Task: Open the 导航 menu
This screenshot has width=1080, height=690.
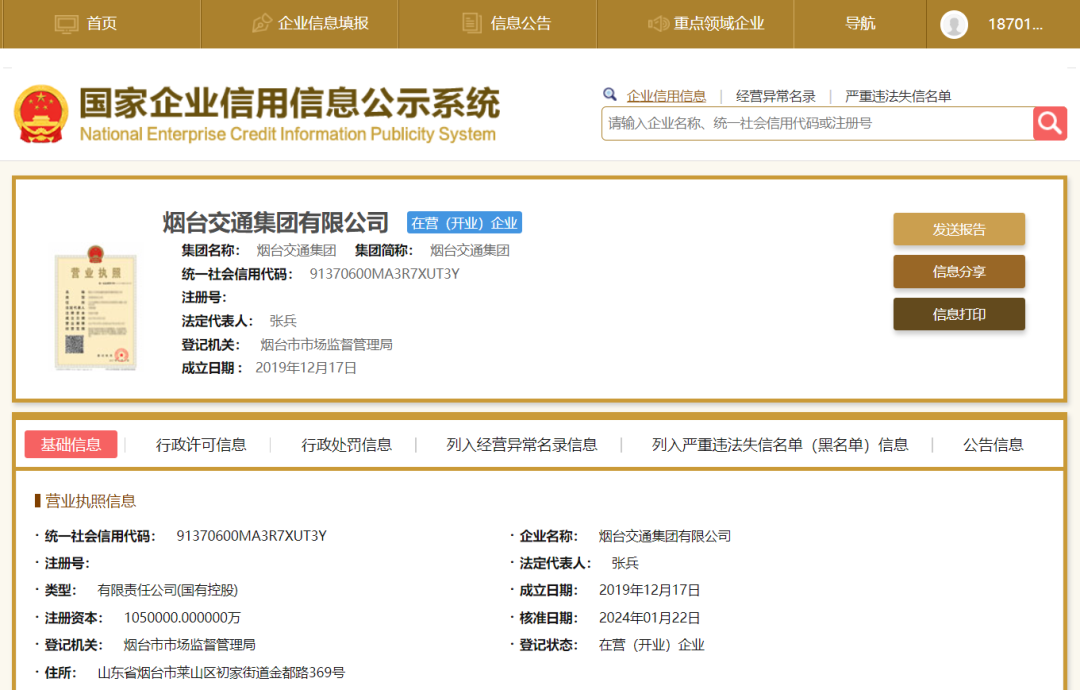Action: pos(860,23)
